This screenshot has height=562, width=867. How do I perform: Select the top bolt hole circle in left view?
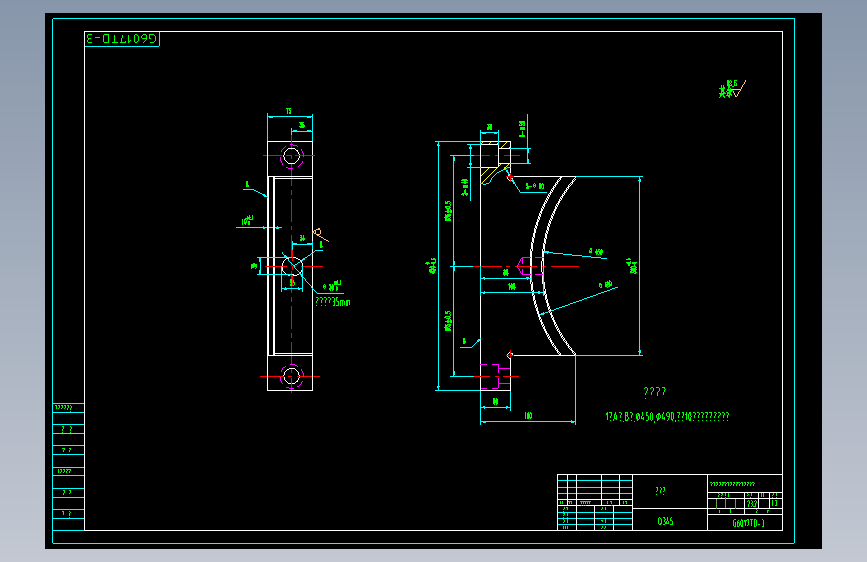[291, 156]
